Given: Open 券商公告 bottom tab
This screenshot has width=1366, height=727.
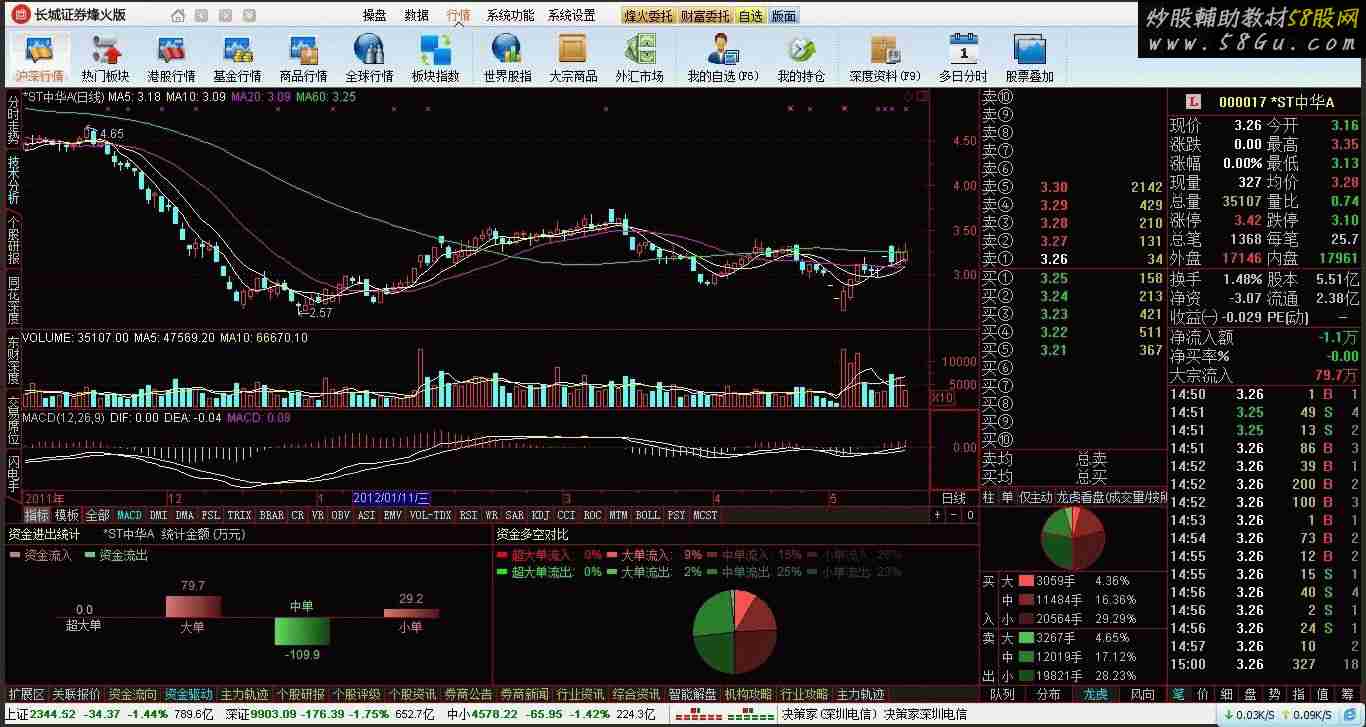Looking at the screenshot, I should 469,694.
